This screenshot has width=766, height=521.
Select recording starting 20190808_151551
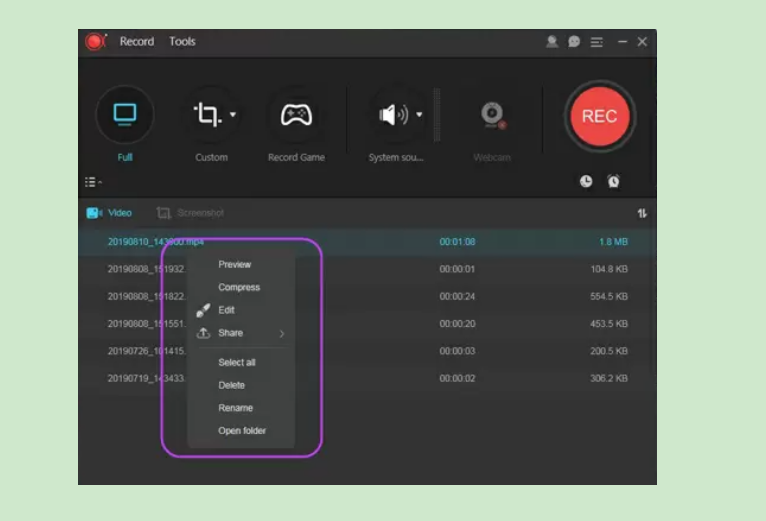tap(146, 324)
